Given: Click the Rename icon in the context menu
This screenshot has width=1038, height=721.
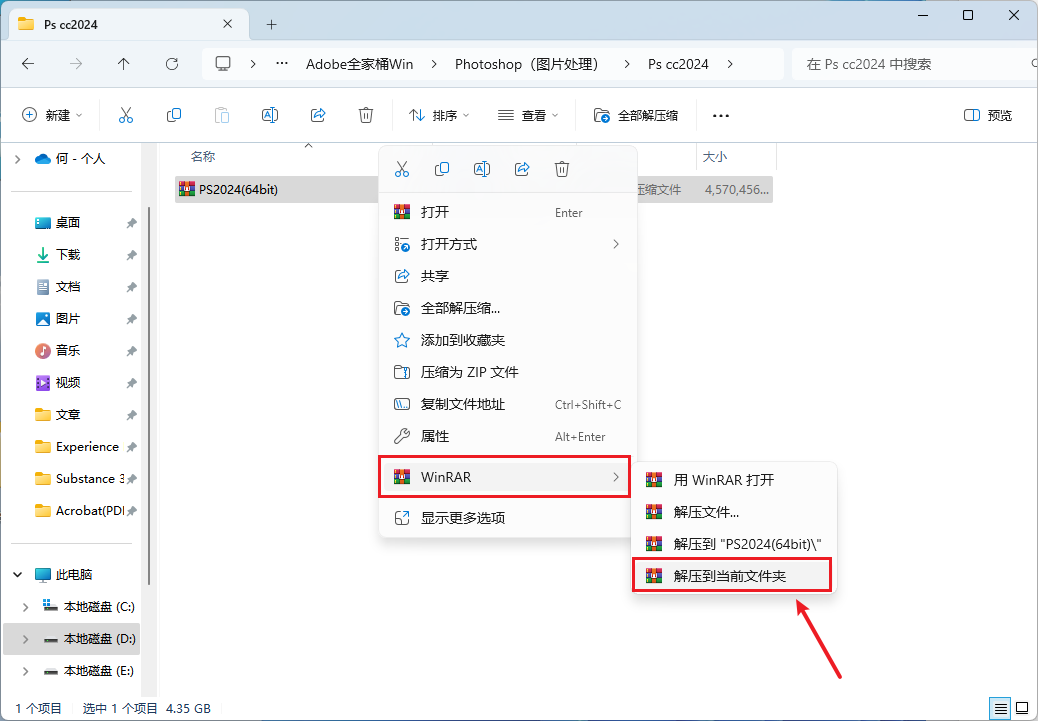Looking at the screenshot, I should [x=482, y=169].
